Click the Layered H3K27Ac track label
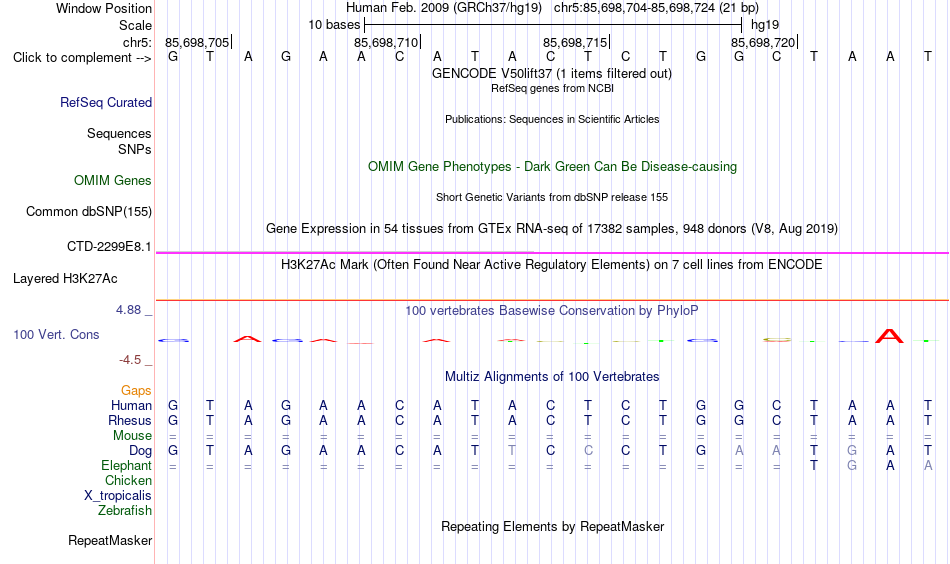 [x=65, y=279]
